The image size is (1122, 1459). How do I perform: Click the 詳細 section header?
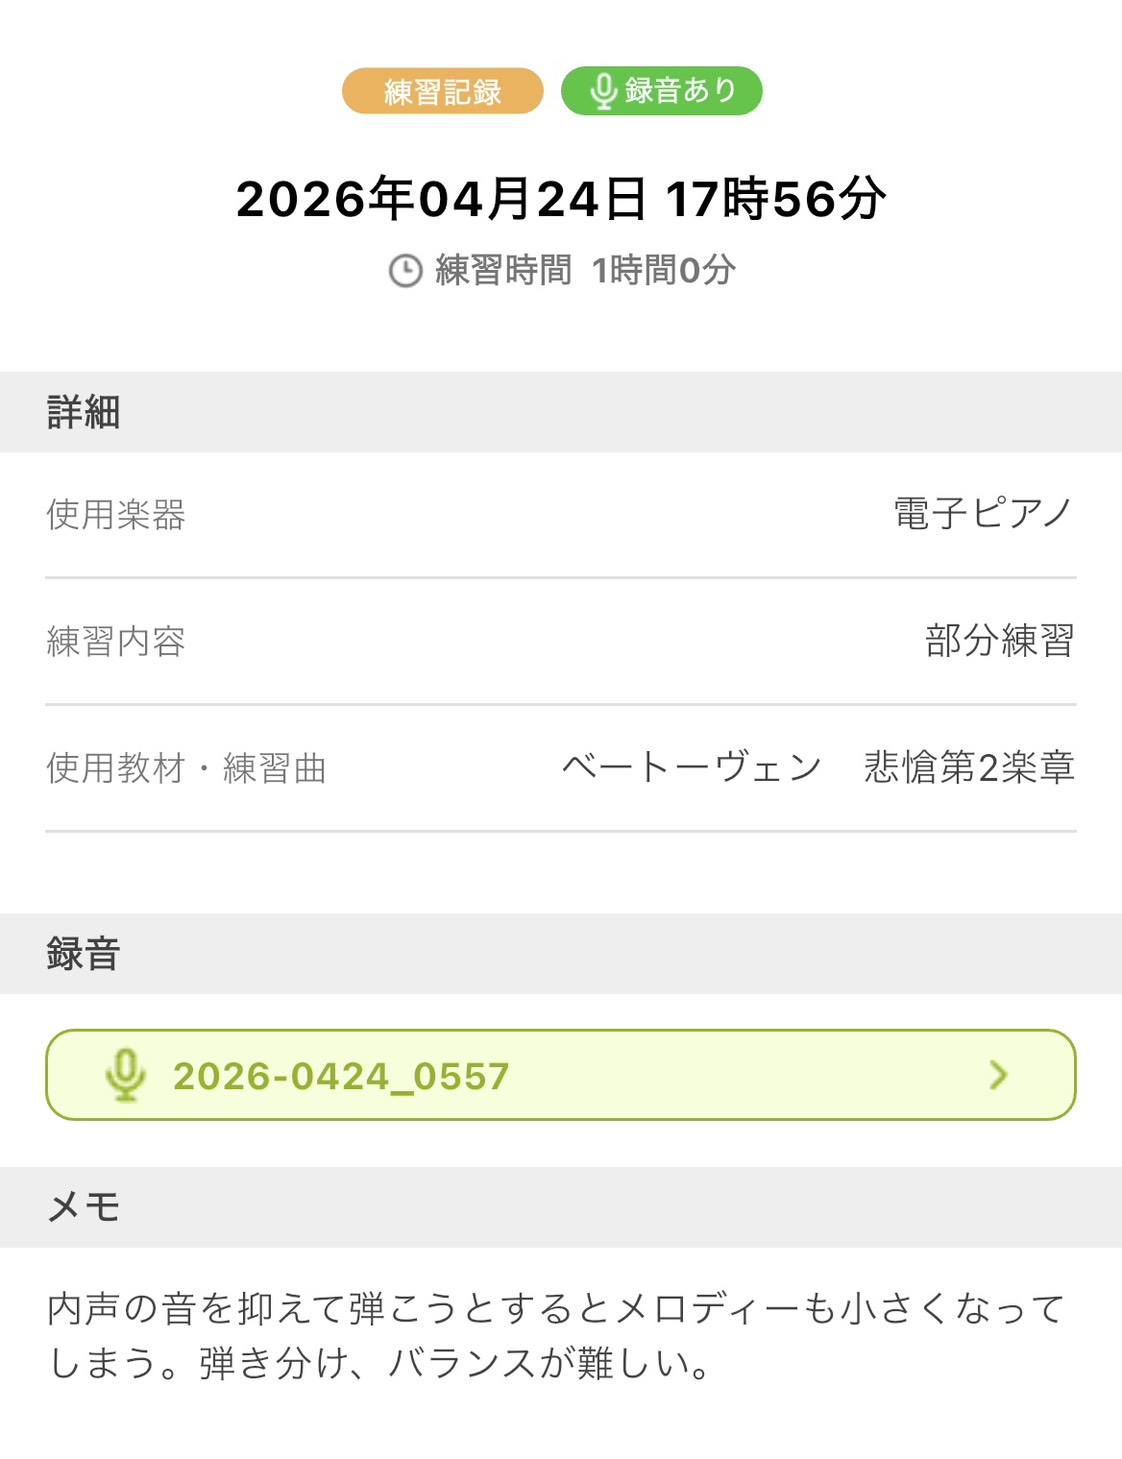pyautogui.click(x=84, y=412)
